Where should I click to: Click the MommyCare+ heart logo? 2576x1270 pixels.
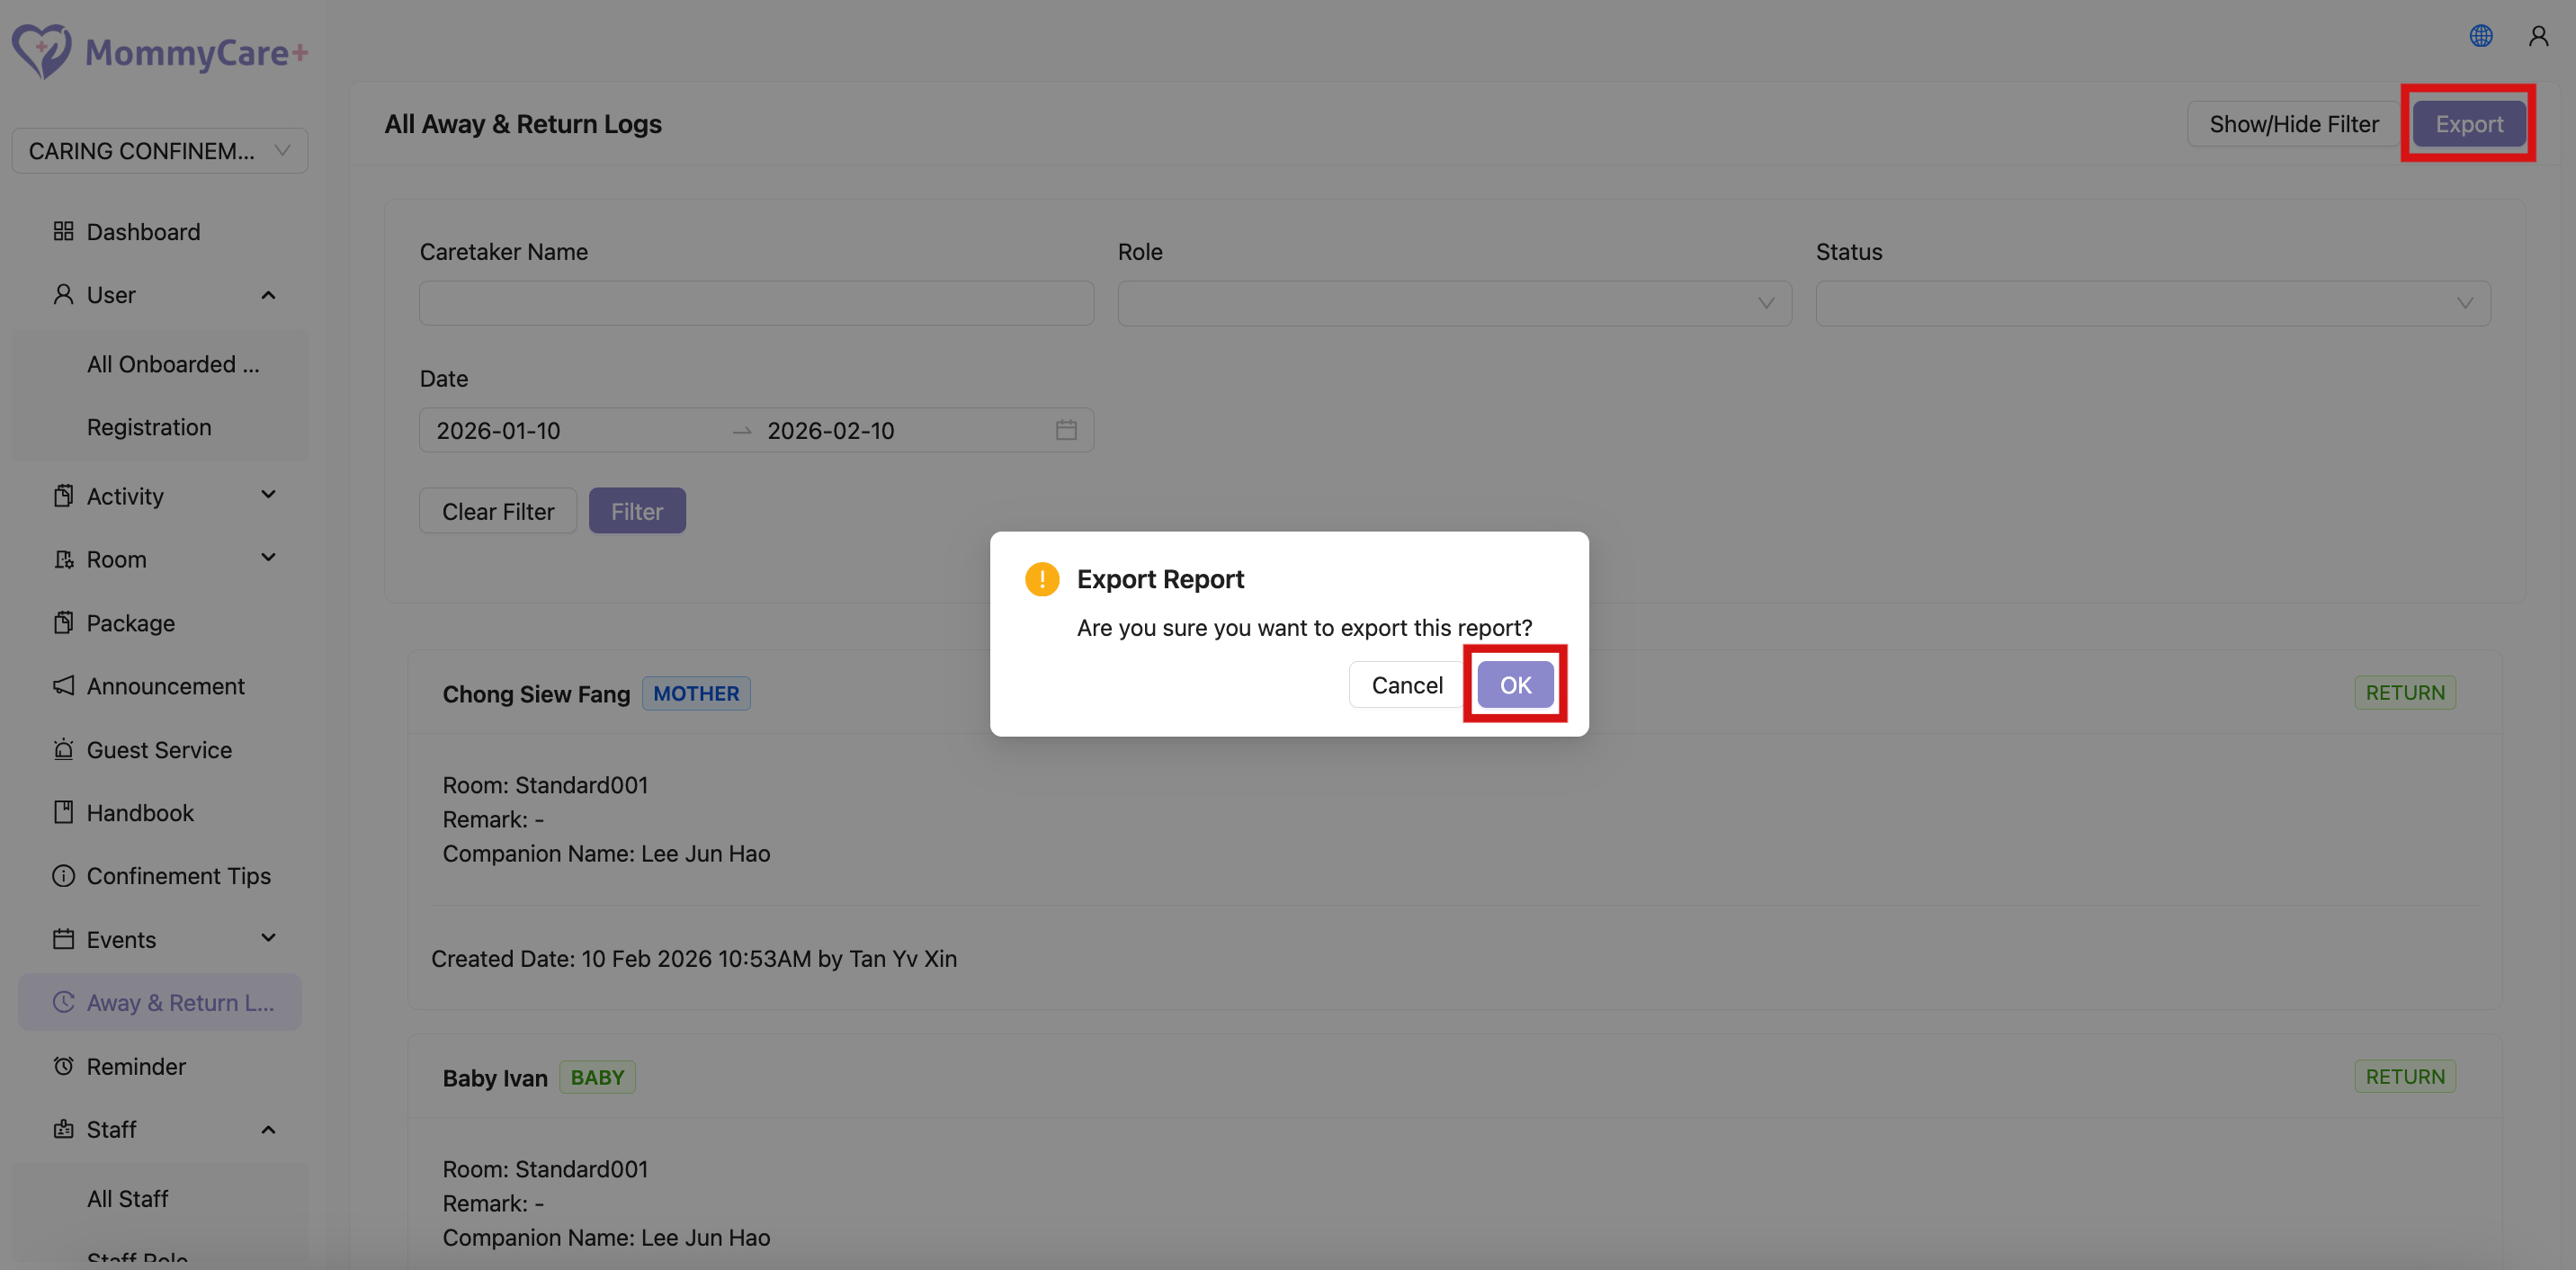pyautogui.click(x=41, y=51)
